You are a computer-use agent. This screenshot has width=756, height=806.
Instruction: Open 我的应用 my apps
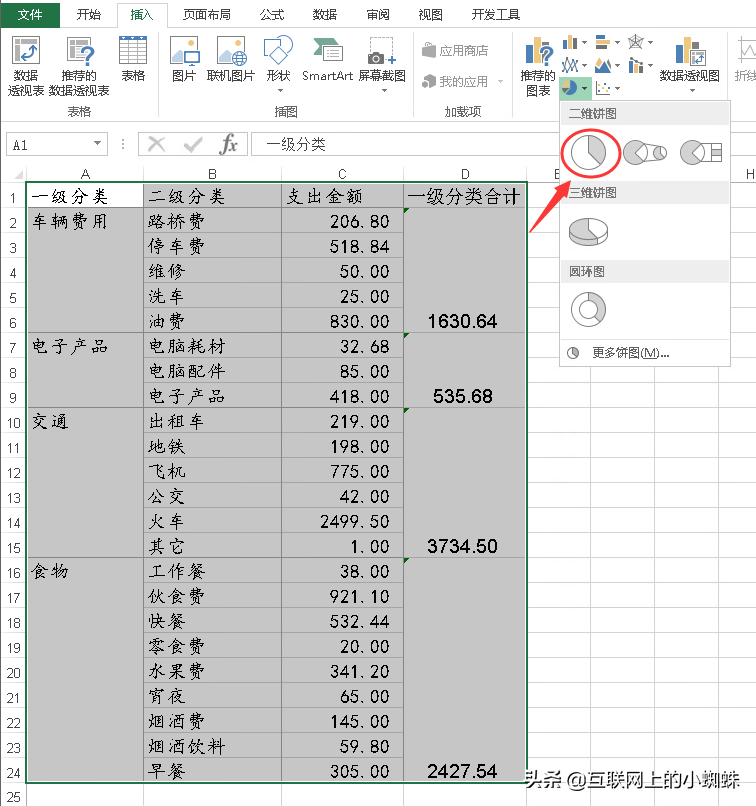point(455,81)
